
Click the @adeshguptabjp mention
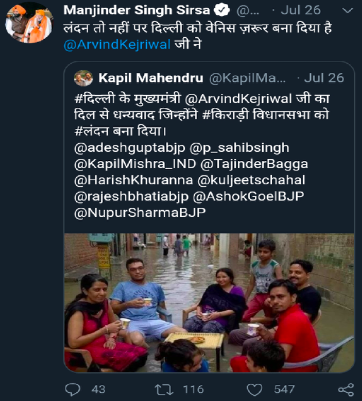(x=130, y=148)
